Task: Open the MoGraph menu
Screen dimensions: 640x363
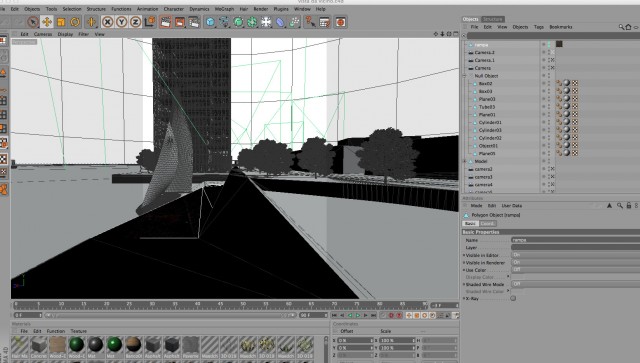Action: point(224,9)
